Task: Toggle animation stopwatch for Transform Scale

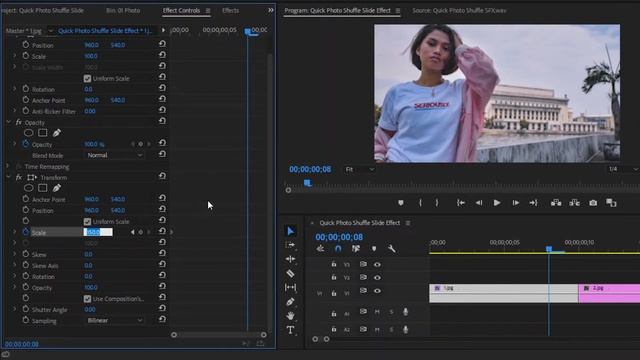Action: [x=26, y=232]
